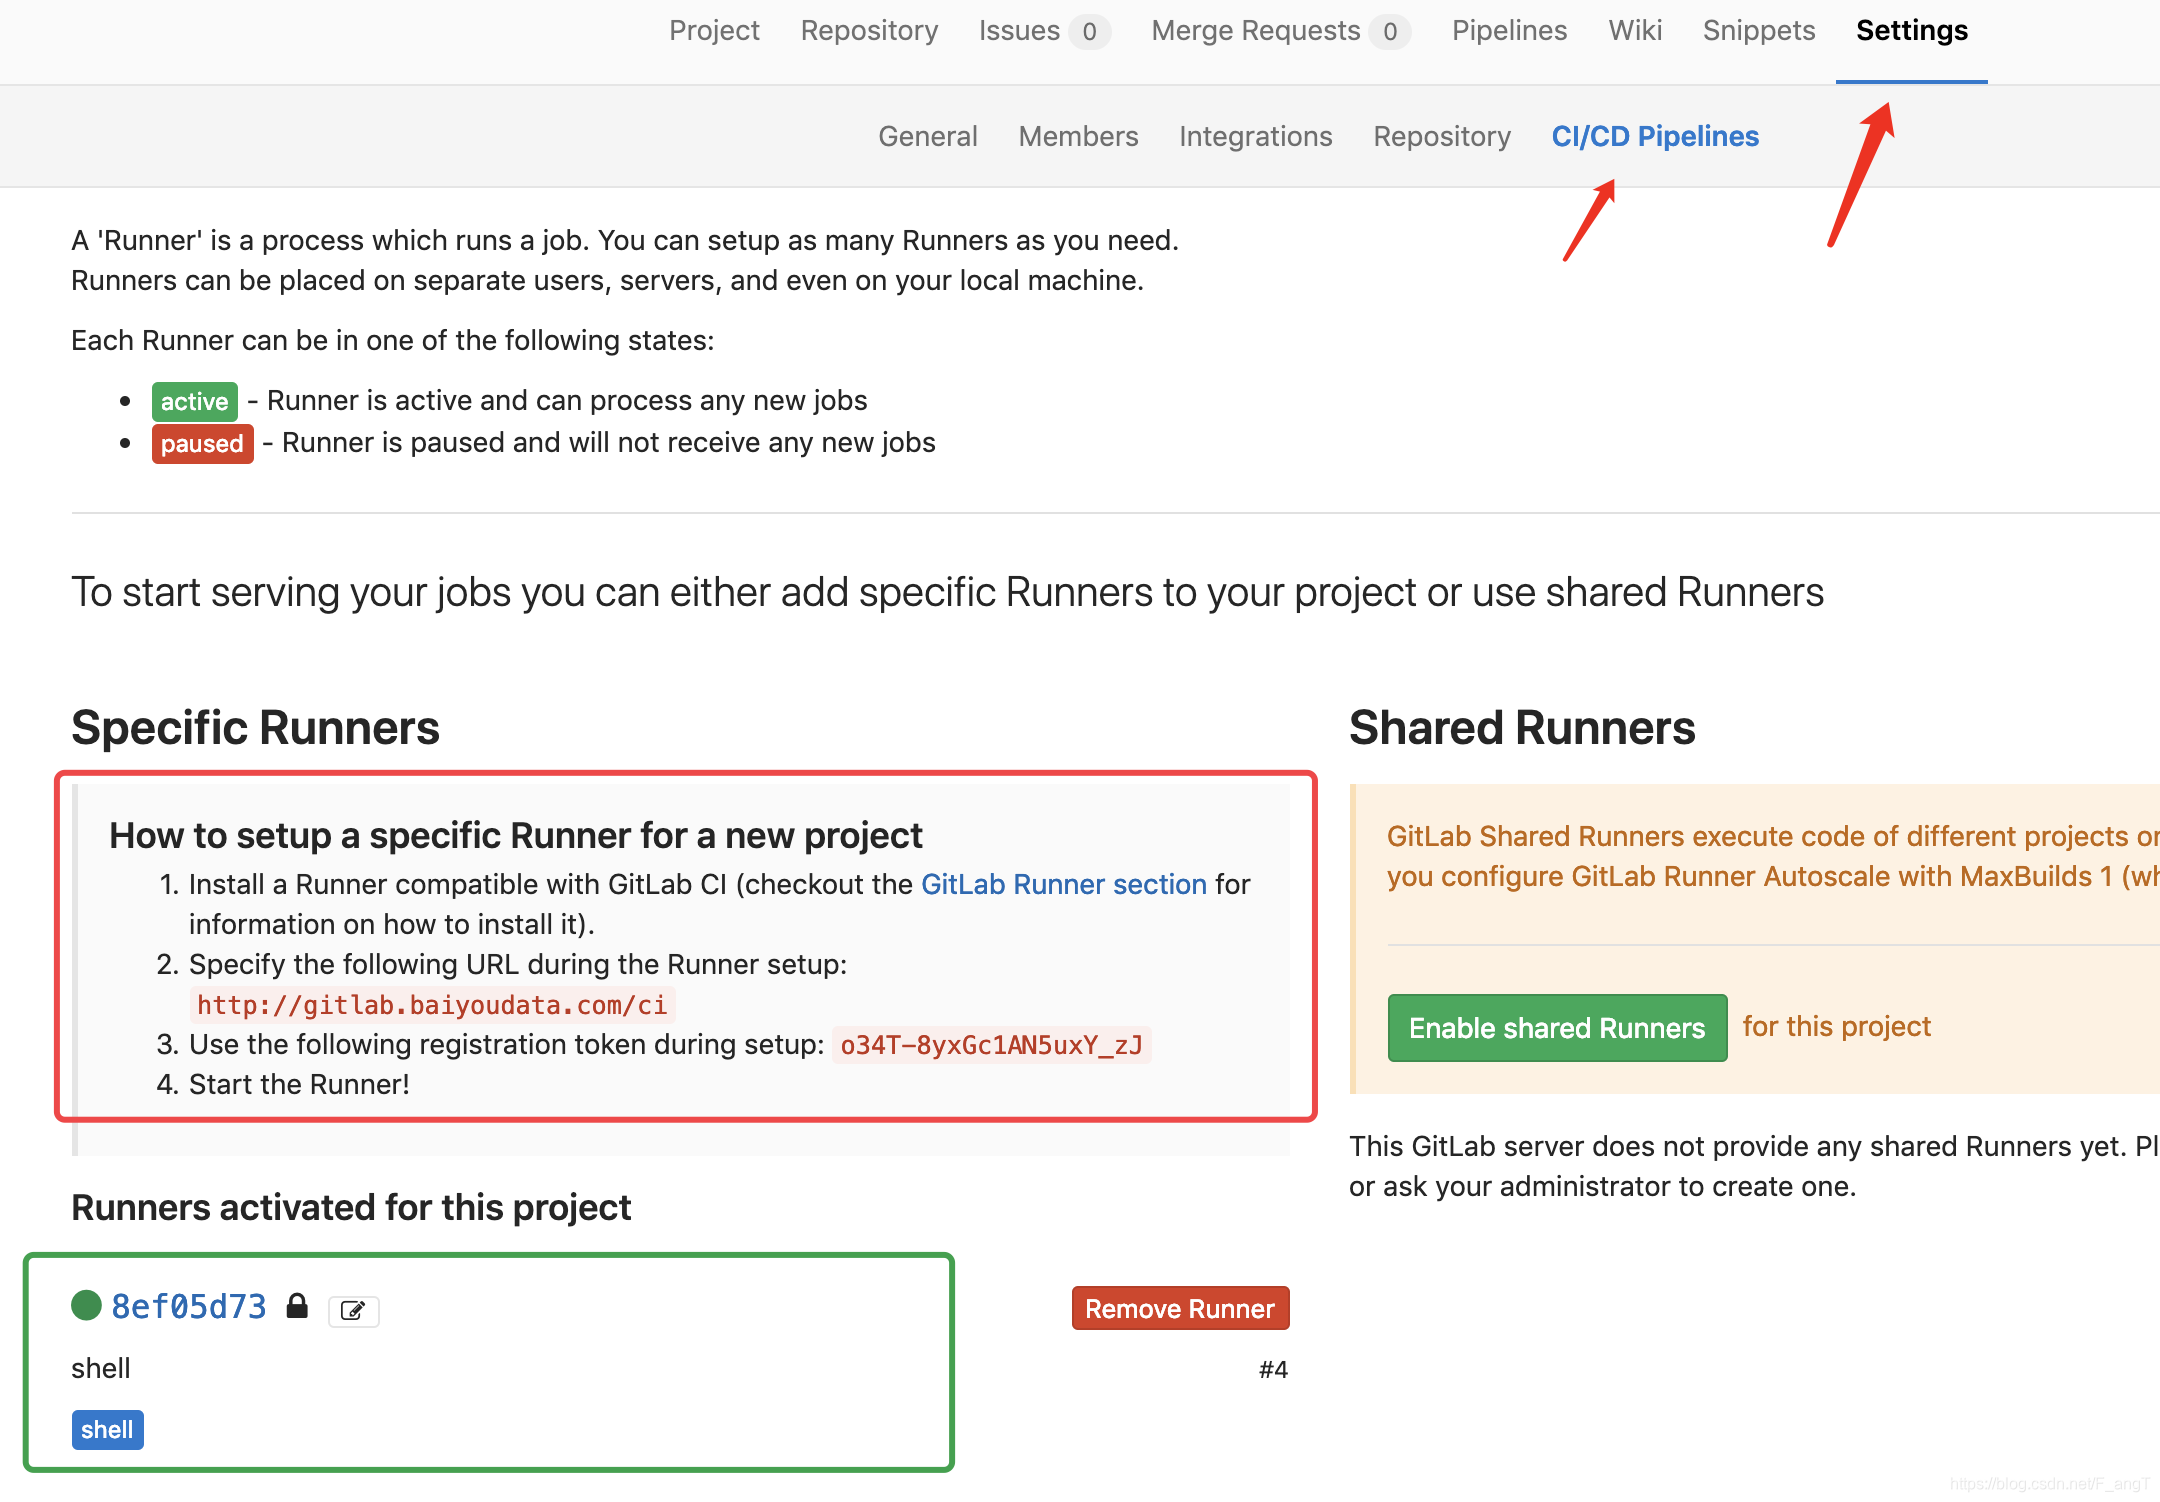Click the green active state label
Screen dimensions: 2160x1502
(194, 402)
